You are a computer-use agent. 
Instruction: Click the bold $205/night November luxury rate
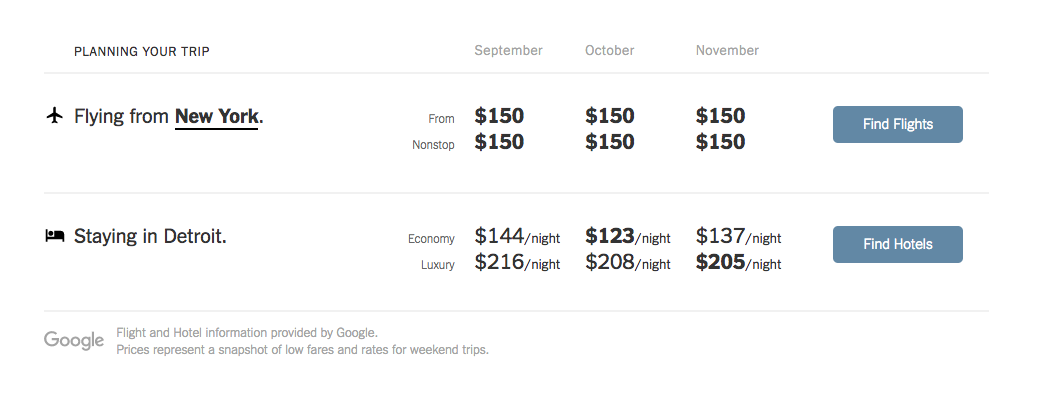point(738,262)
